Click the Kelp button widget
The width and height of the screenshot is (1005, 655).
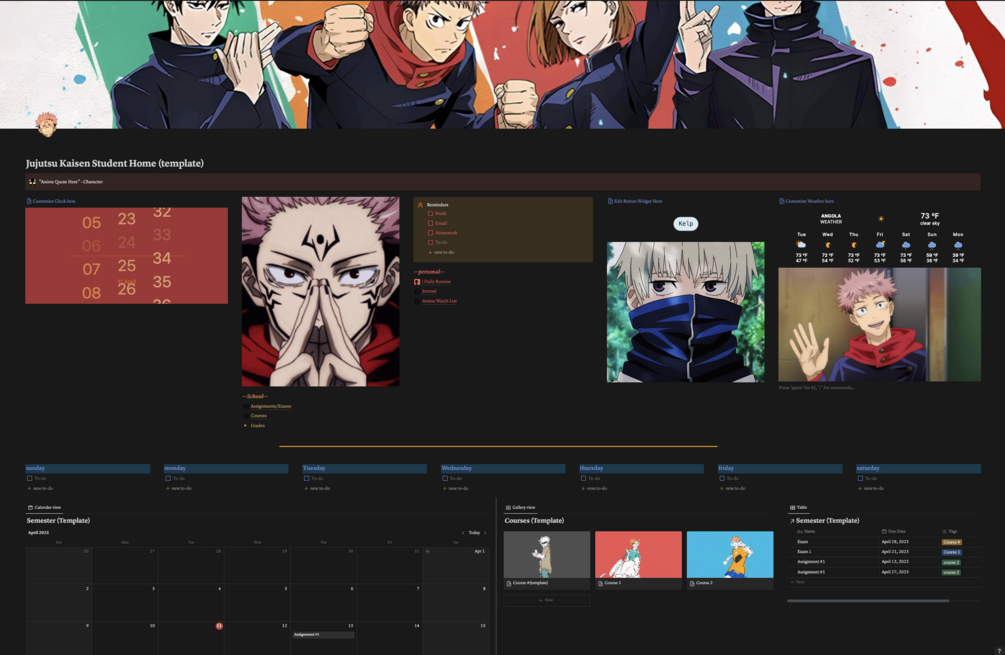pos(686,224)
